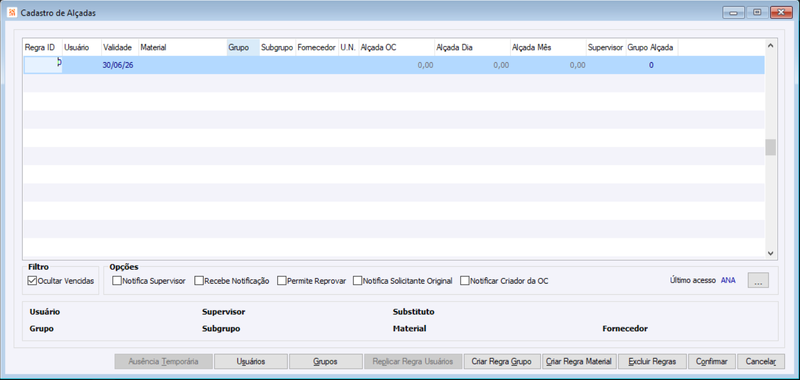The width and height of the screenshot is (800, 380).
Task: Click the U.N. column header
Action: click(348, 47)
